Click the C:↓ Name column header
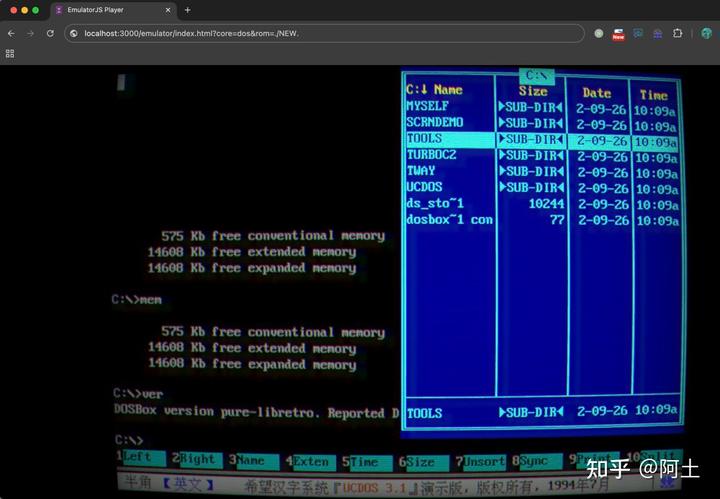Image resolution: width=720 pixels, height=499 pixels. point(436,90)
